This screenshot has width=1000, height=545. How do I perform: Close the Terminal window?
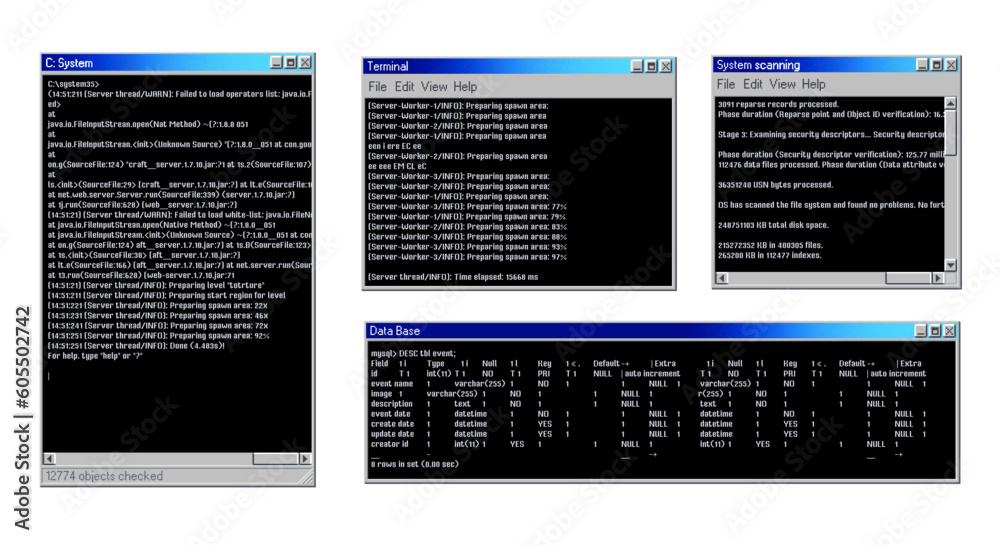(x=666, y=66)
